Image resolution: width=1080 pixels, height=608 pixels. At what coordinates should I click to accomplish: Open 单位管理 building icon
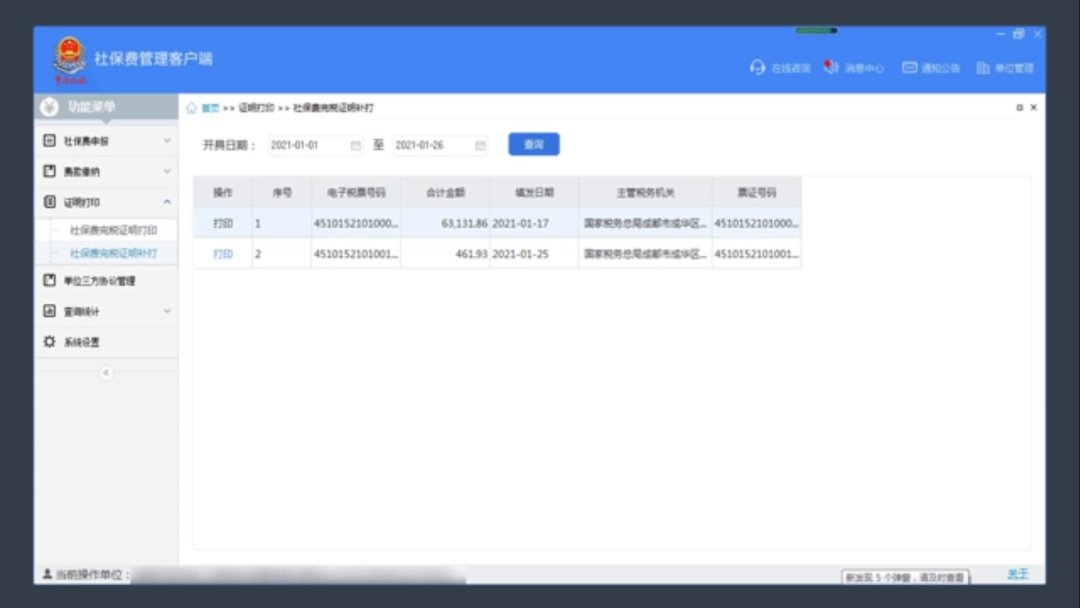pos(983,68)
